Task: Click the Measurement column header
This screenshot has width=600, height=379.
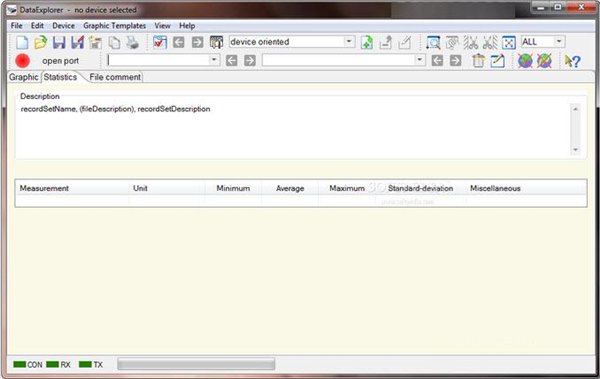Action: click(x=72, y=188)
